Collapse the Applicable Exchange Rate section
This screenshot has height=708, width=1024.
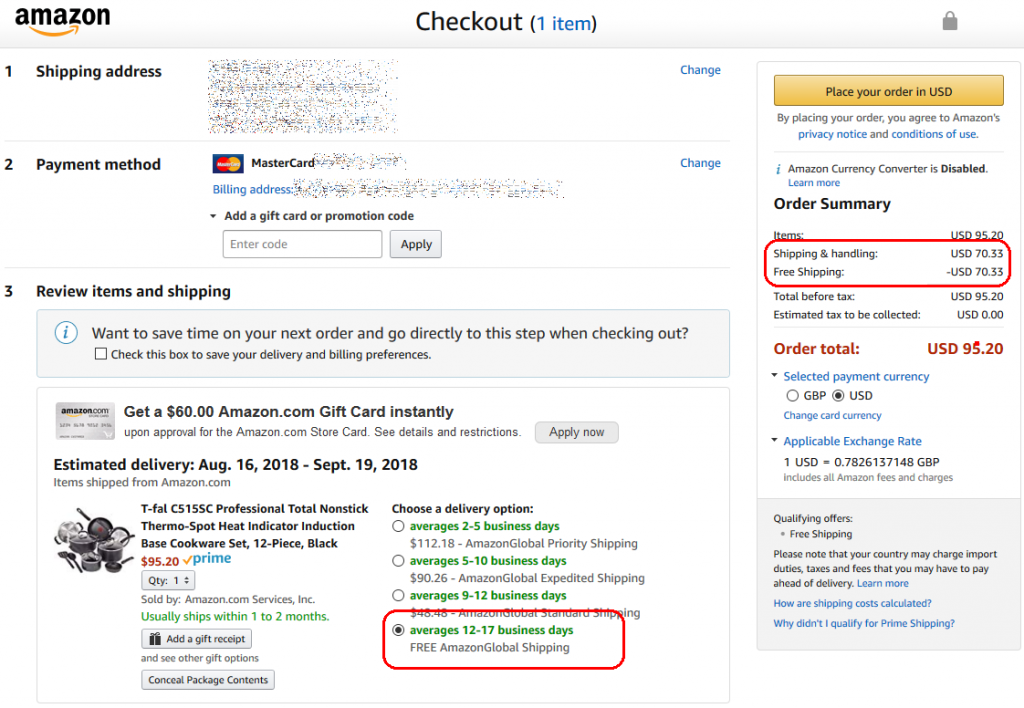[x=775, y=440]
